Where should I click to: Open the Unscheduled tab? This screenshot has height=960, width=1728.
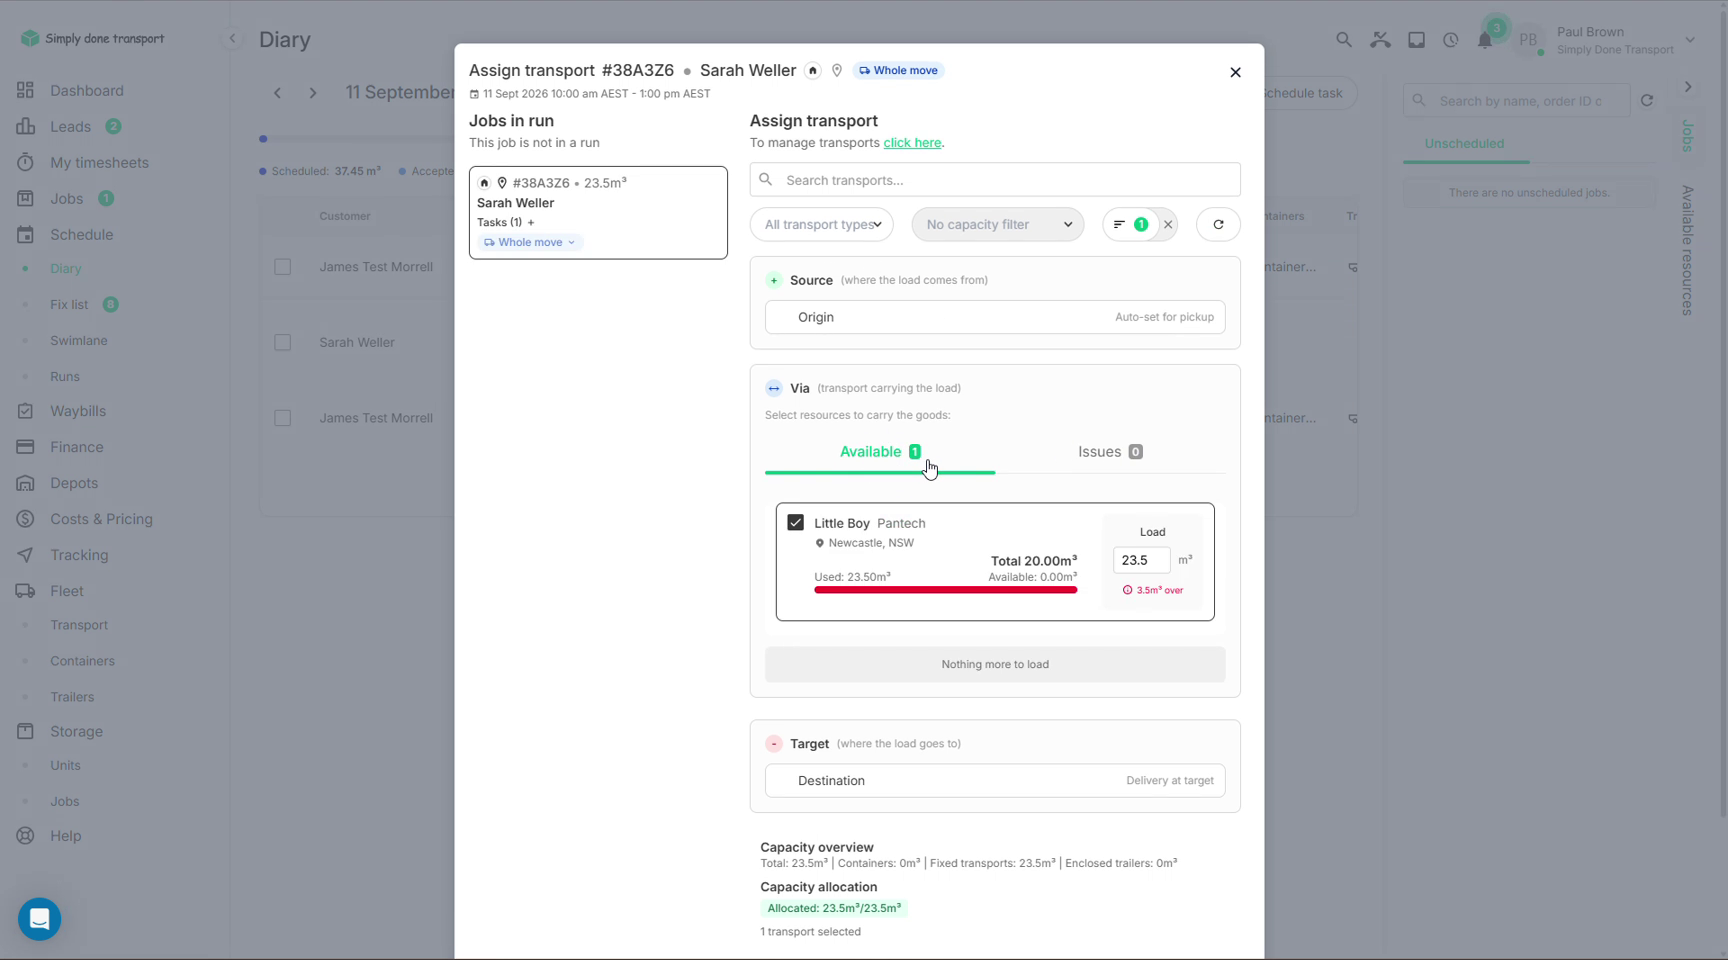pos(1464,143)
